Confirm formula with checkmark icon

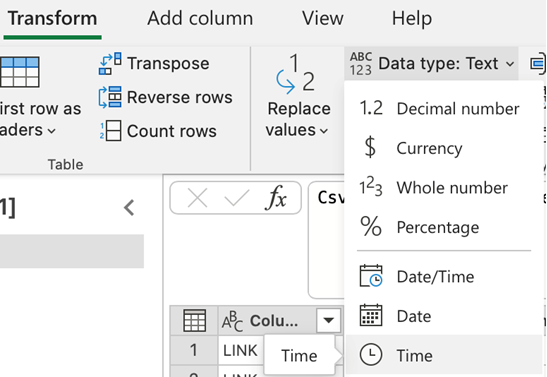click(237, 198)
